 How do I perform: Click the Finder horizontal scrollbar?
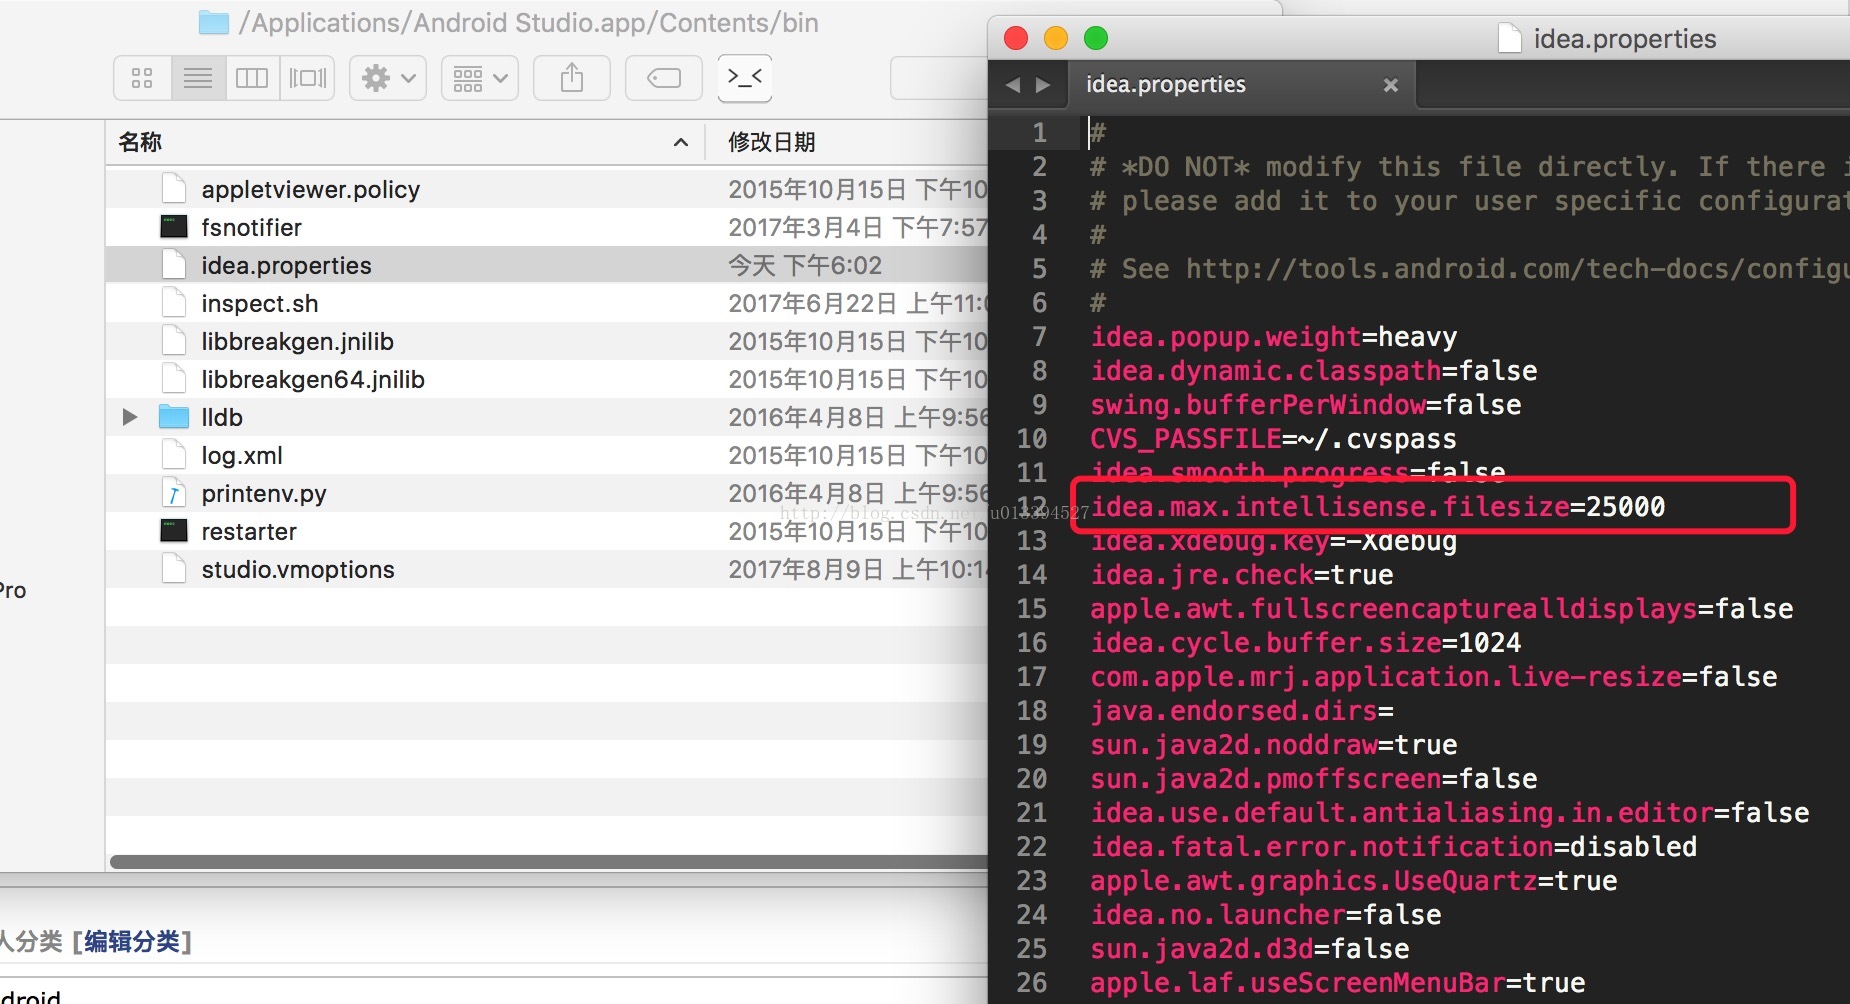pyautogui.click(x=549, y=862)
